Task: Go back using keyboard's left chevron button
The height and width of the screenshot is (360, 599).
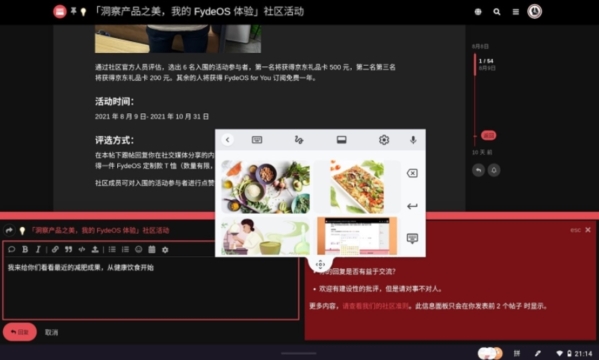Action: pyautogui.click(x=227, y=140)
